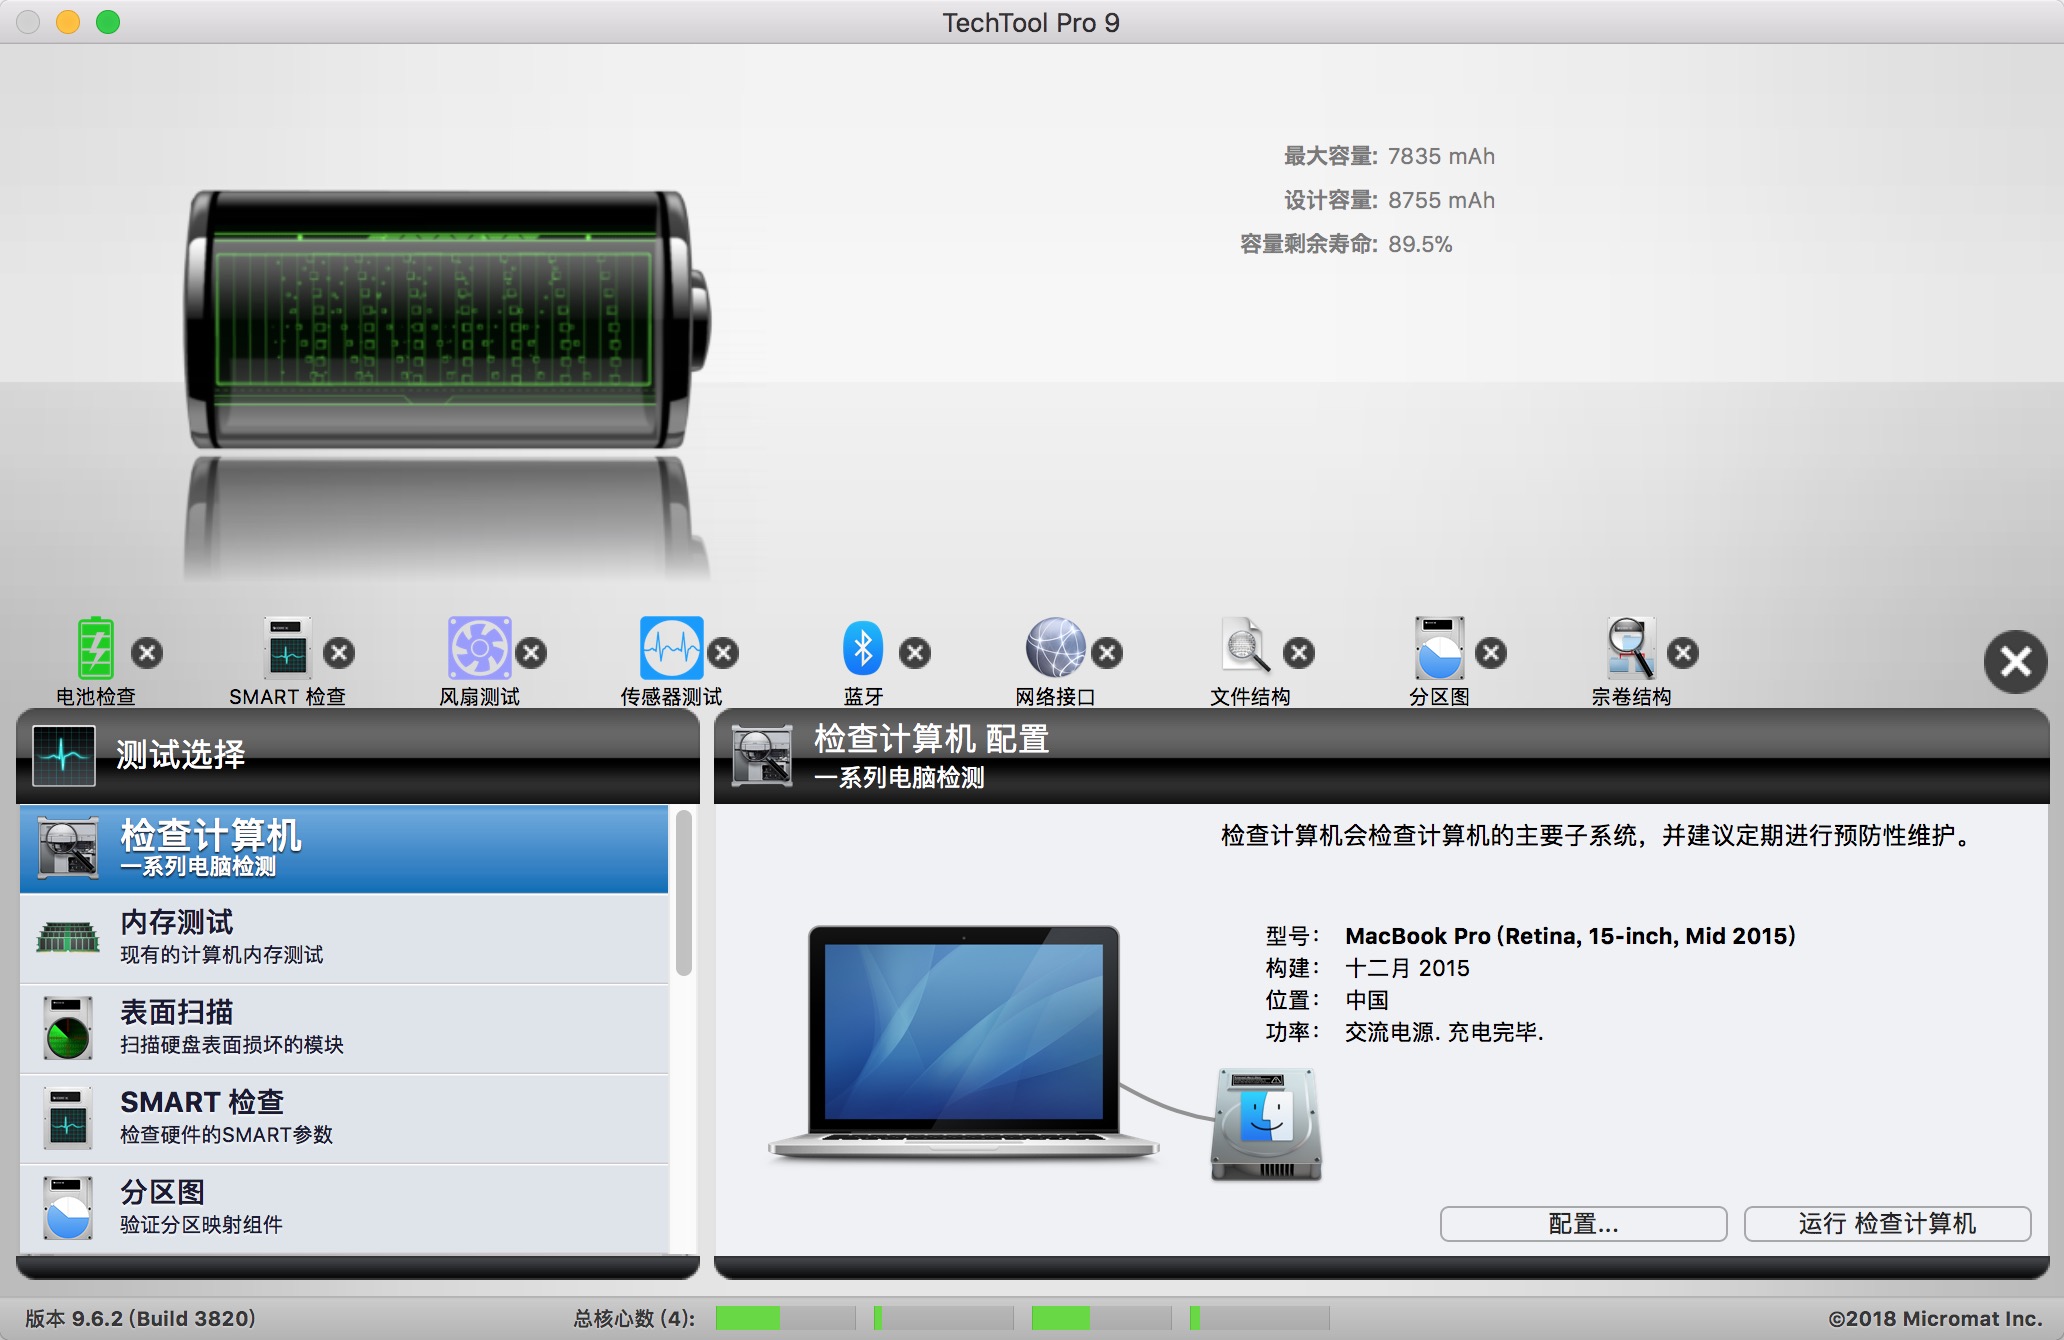This screenshot has width=2064, height=1340.
Task: Click the model text MacBook Pro (Retina, 15-inch, Mid 2015)
Action: 1570,936
